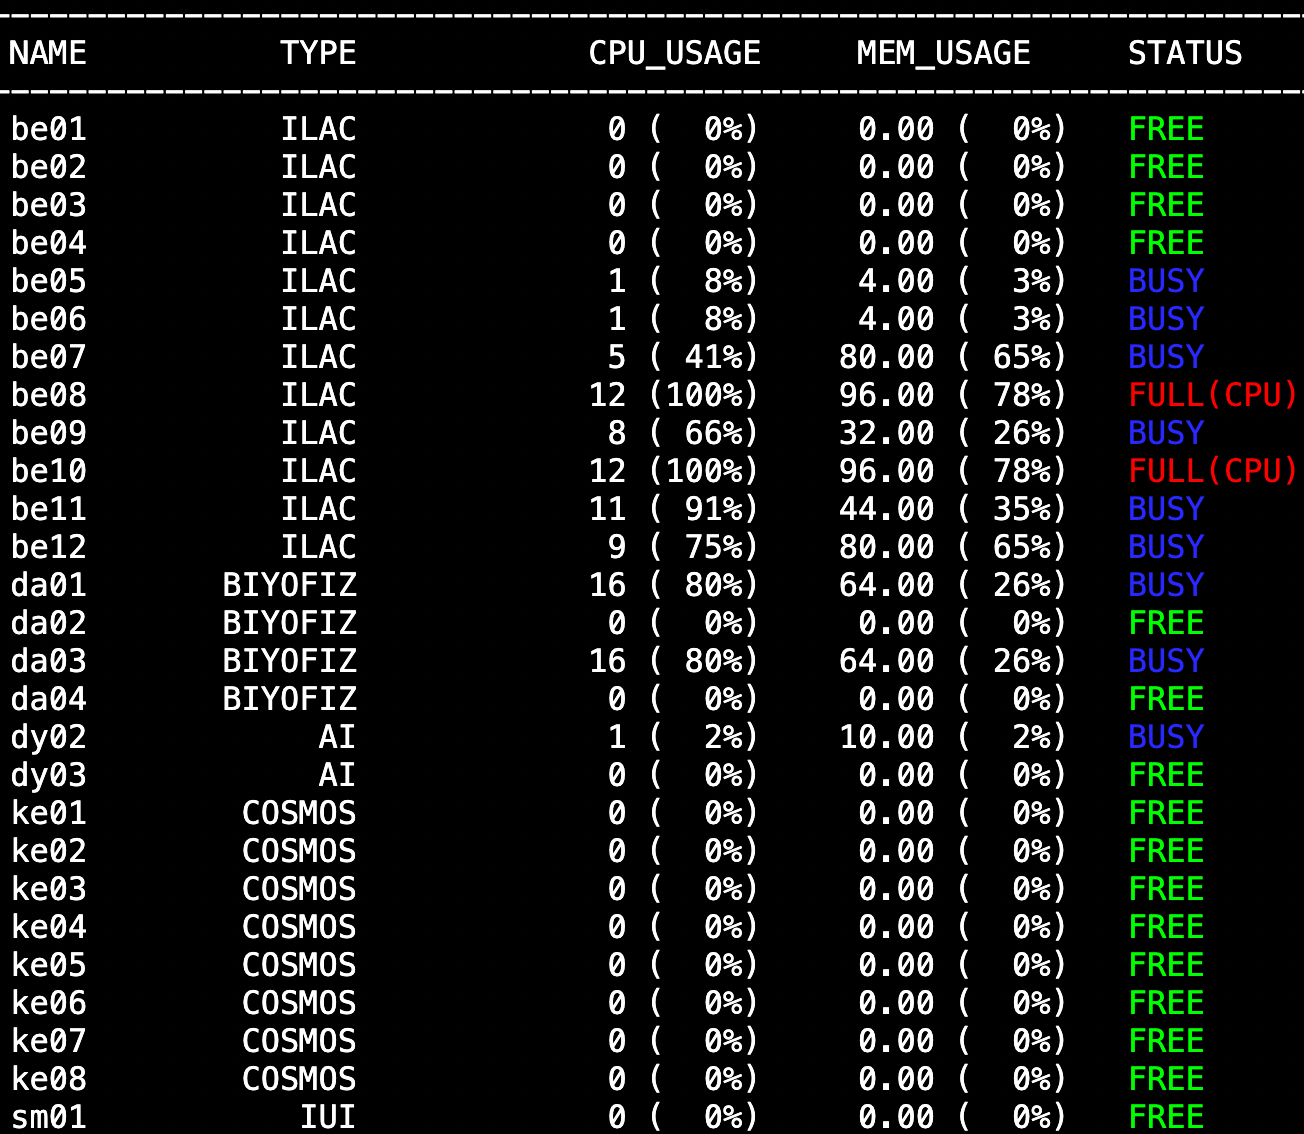
Task: Select node name da01
Action: click(48, 585)
